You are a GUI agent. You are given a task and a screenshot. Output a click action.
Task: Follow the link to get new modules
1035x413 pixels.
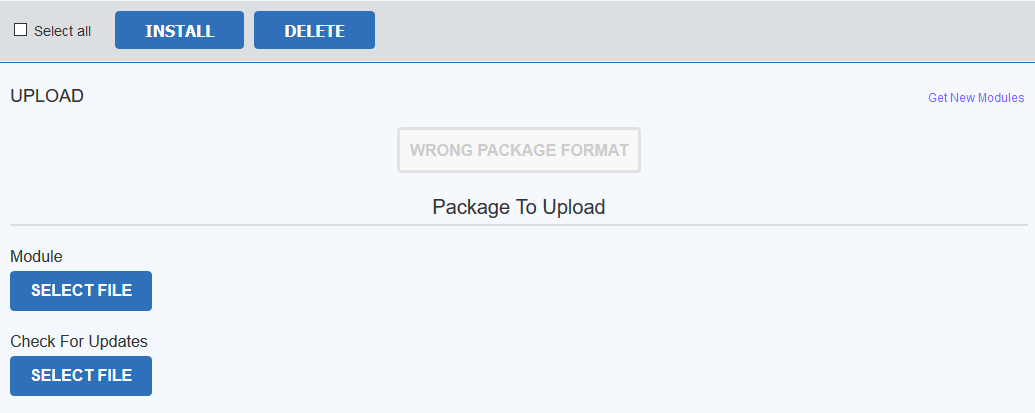tap(975, 98)
